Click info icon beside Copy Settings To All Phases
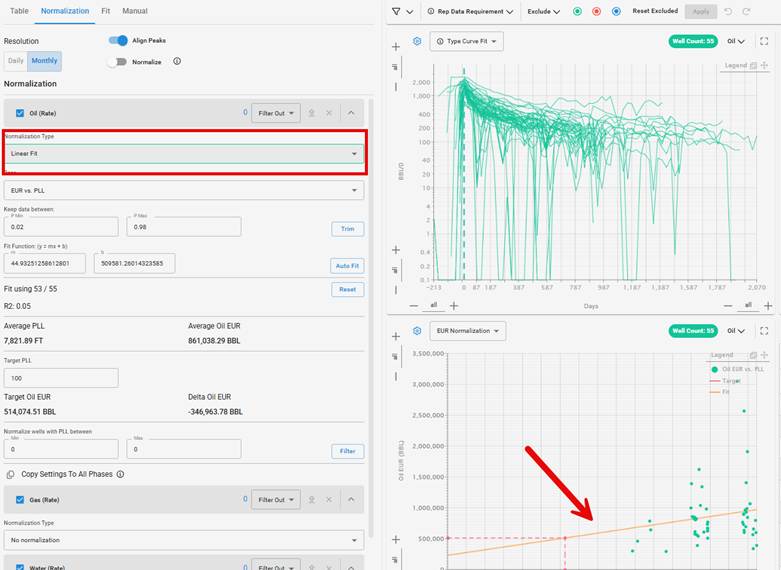This screenshot has height=570, width=781. click(120, 474)
